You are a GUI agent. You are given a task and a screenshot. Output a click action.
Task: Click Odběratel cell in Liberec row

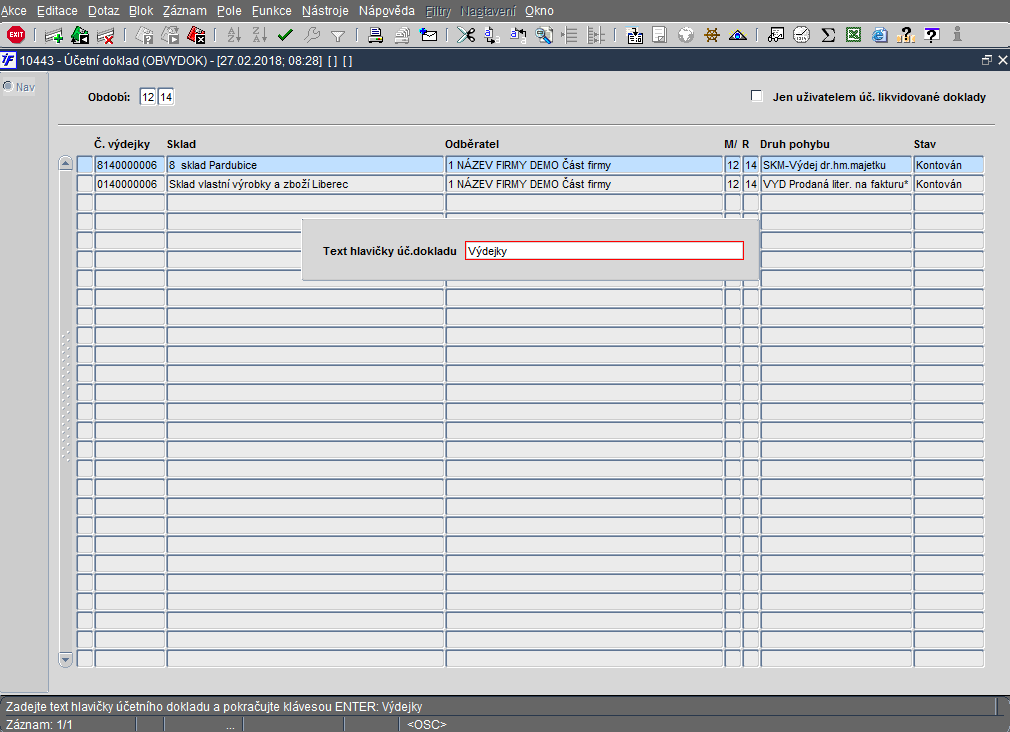click(584, 184)
